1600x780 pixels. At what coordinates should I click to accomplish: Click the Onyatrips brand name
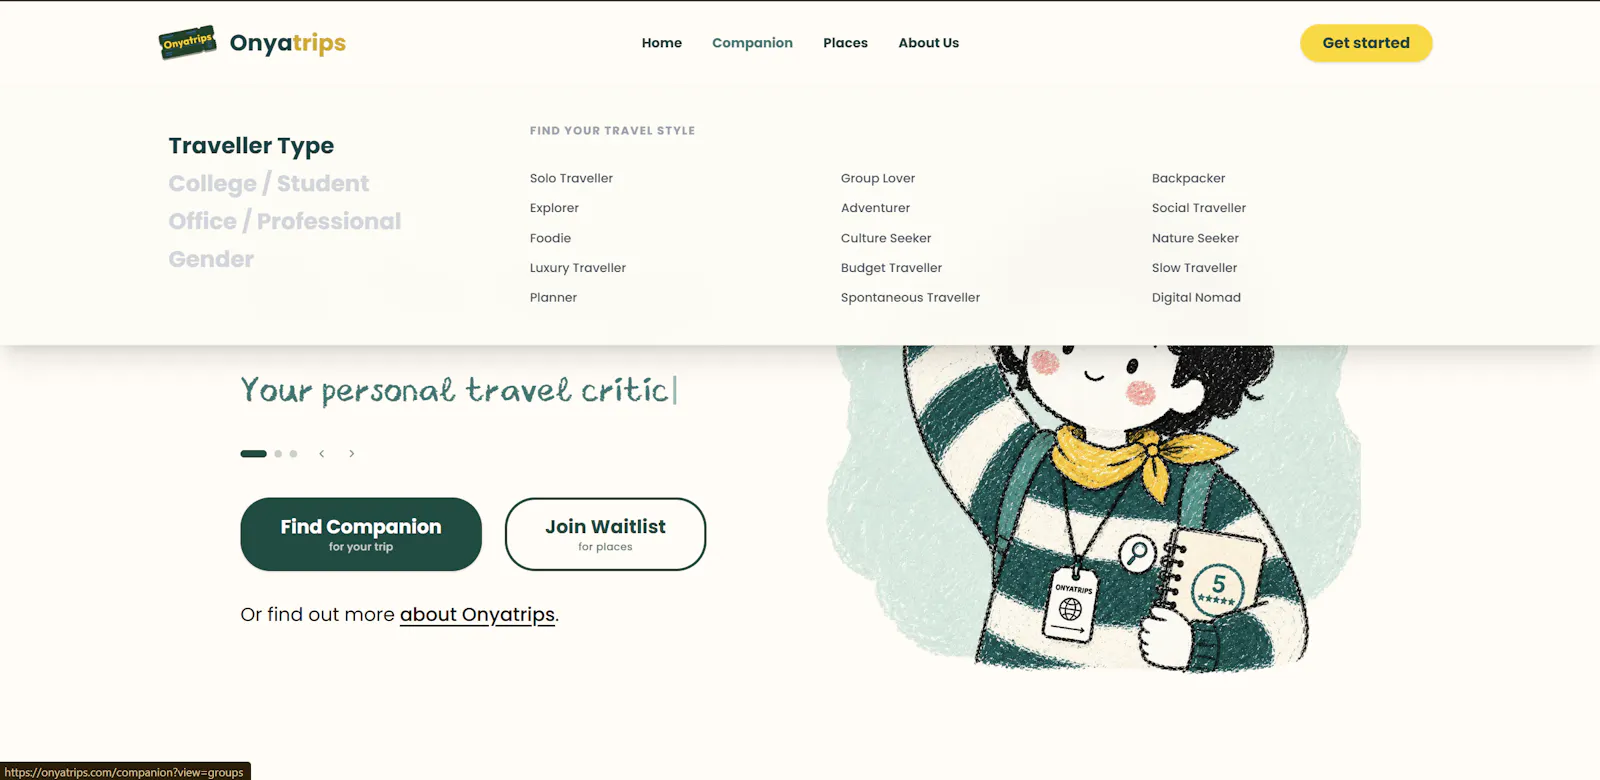pos(288,43)
